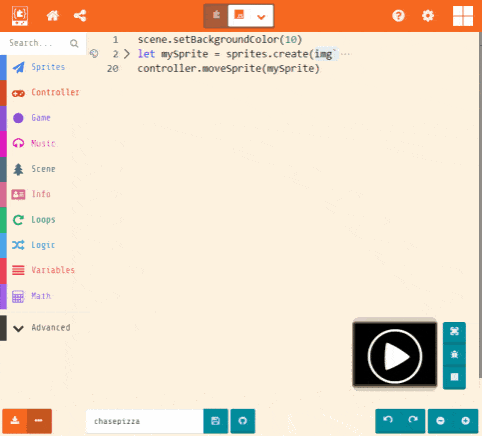Open the debugger bug icon

454,354
